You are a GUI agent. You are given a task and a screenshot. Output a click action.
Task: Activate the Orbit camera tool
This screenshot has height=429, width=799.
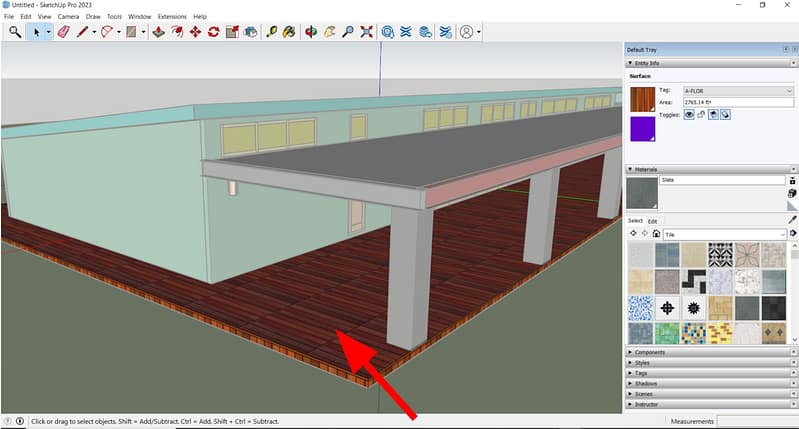pyautogui.click(x=310, y=32)
